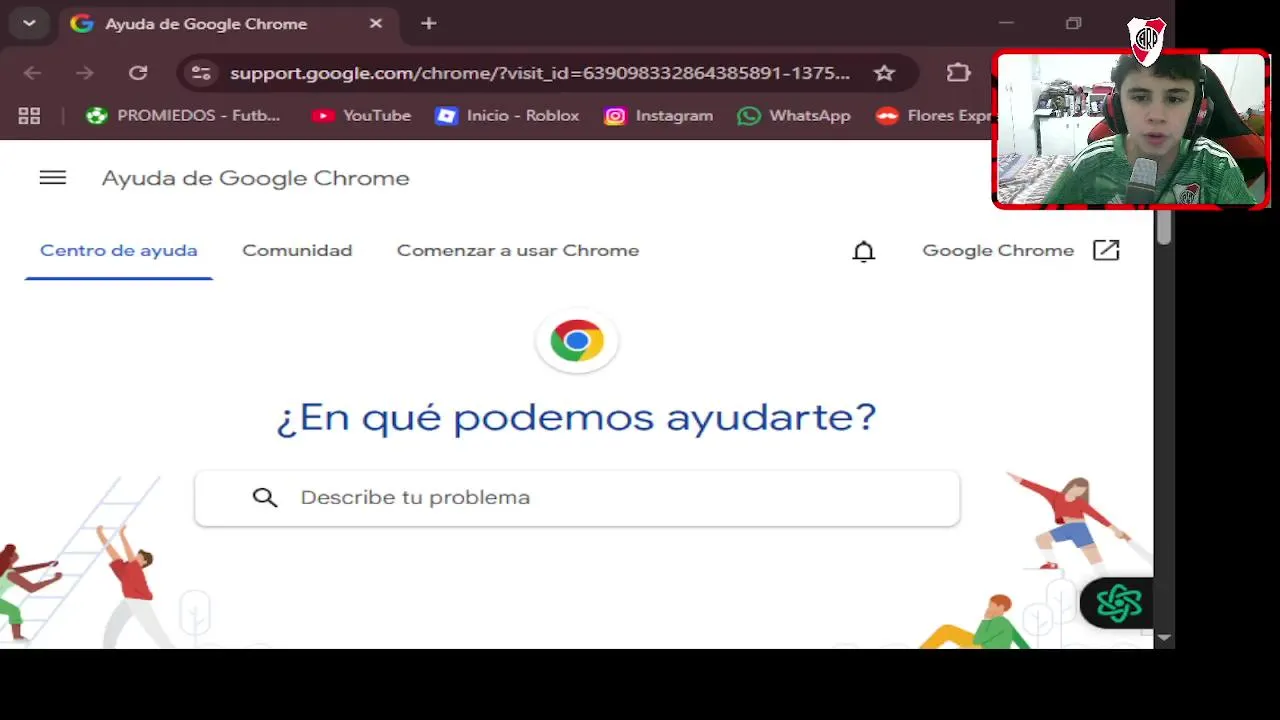1280x720 pixels.
Task: Restore down the Chrome window
Action: point(1074,23)
